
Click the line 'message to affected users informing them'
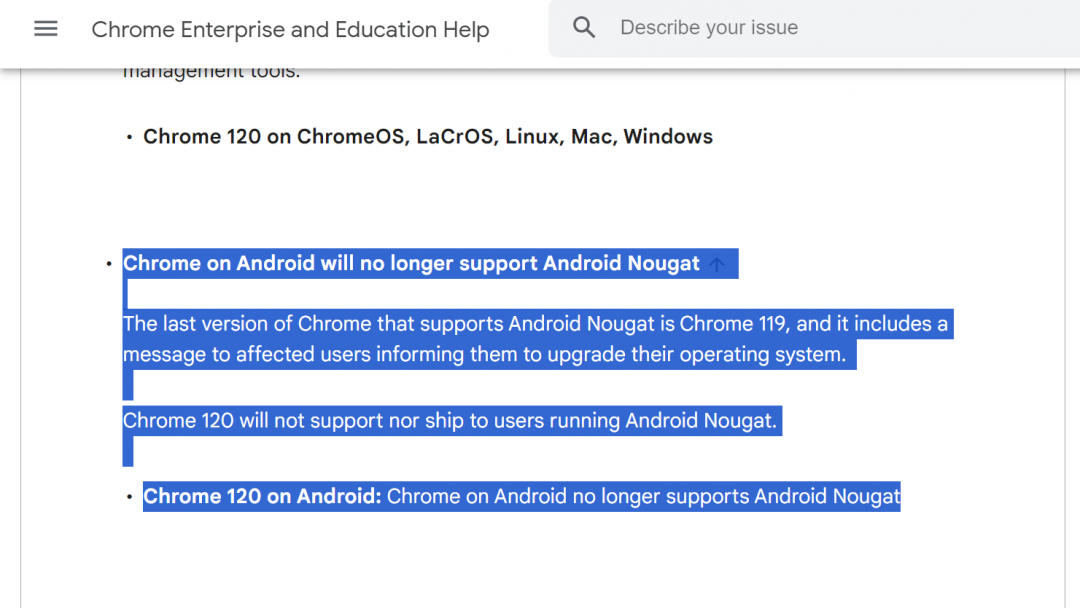coord(484,355)
